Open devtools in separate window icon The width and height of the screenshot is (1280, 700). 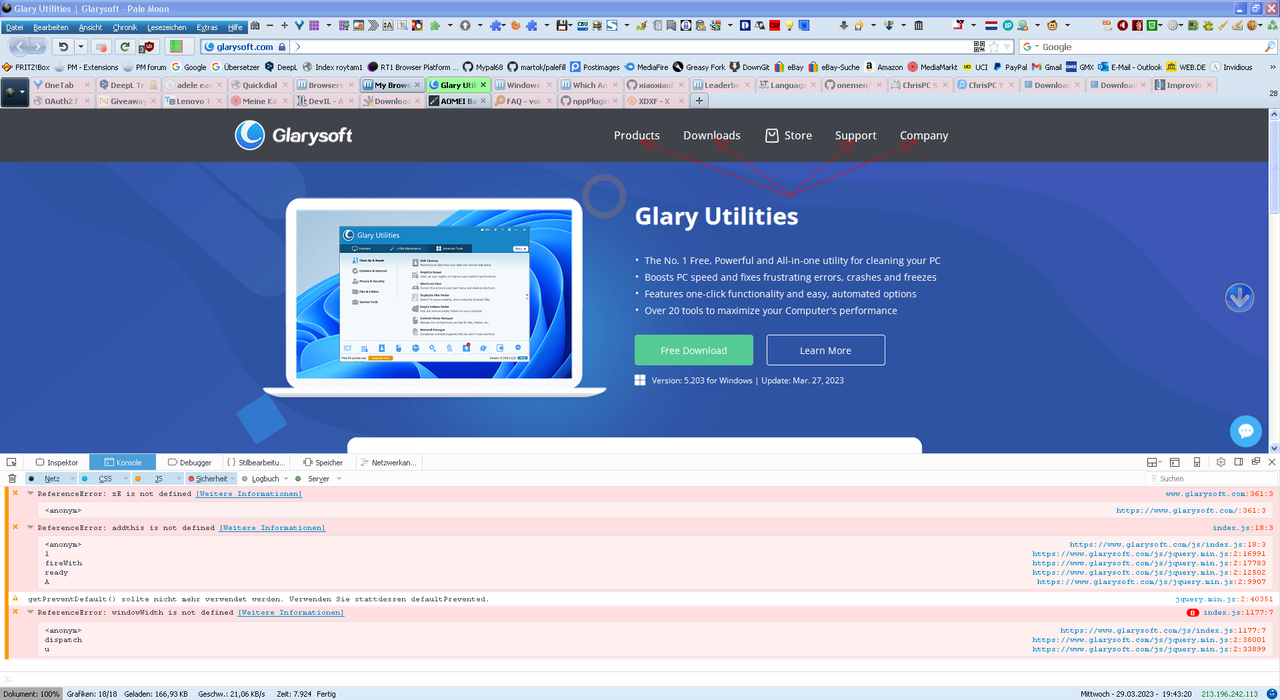[x=1255, y=462]
